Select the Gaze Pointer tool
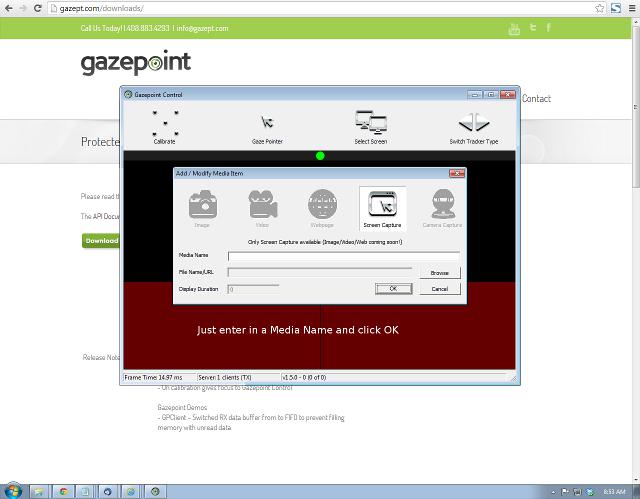Viewport: 640px width, 499px height. pyautogui.click(x=267, y=129)
